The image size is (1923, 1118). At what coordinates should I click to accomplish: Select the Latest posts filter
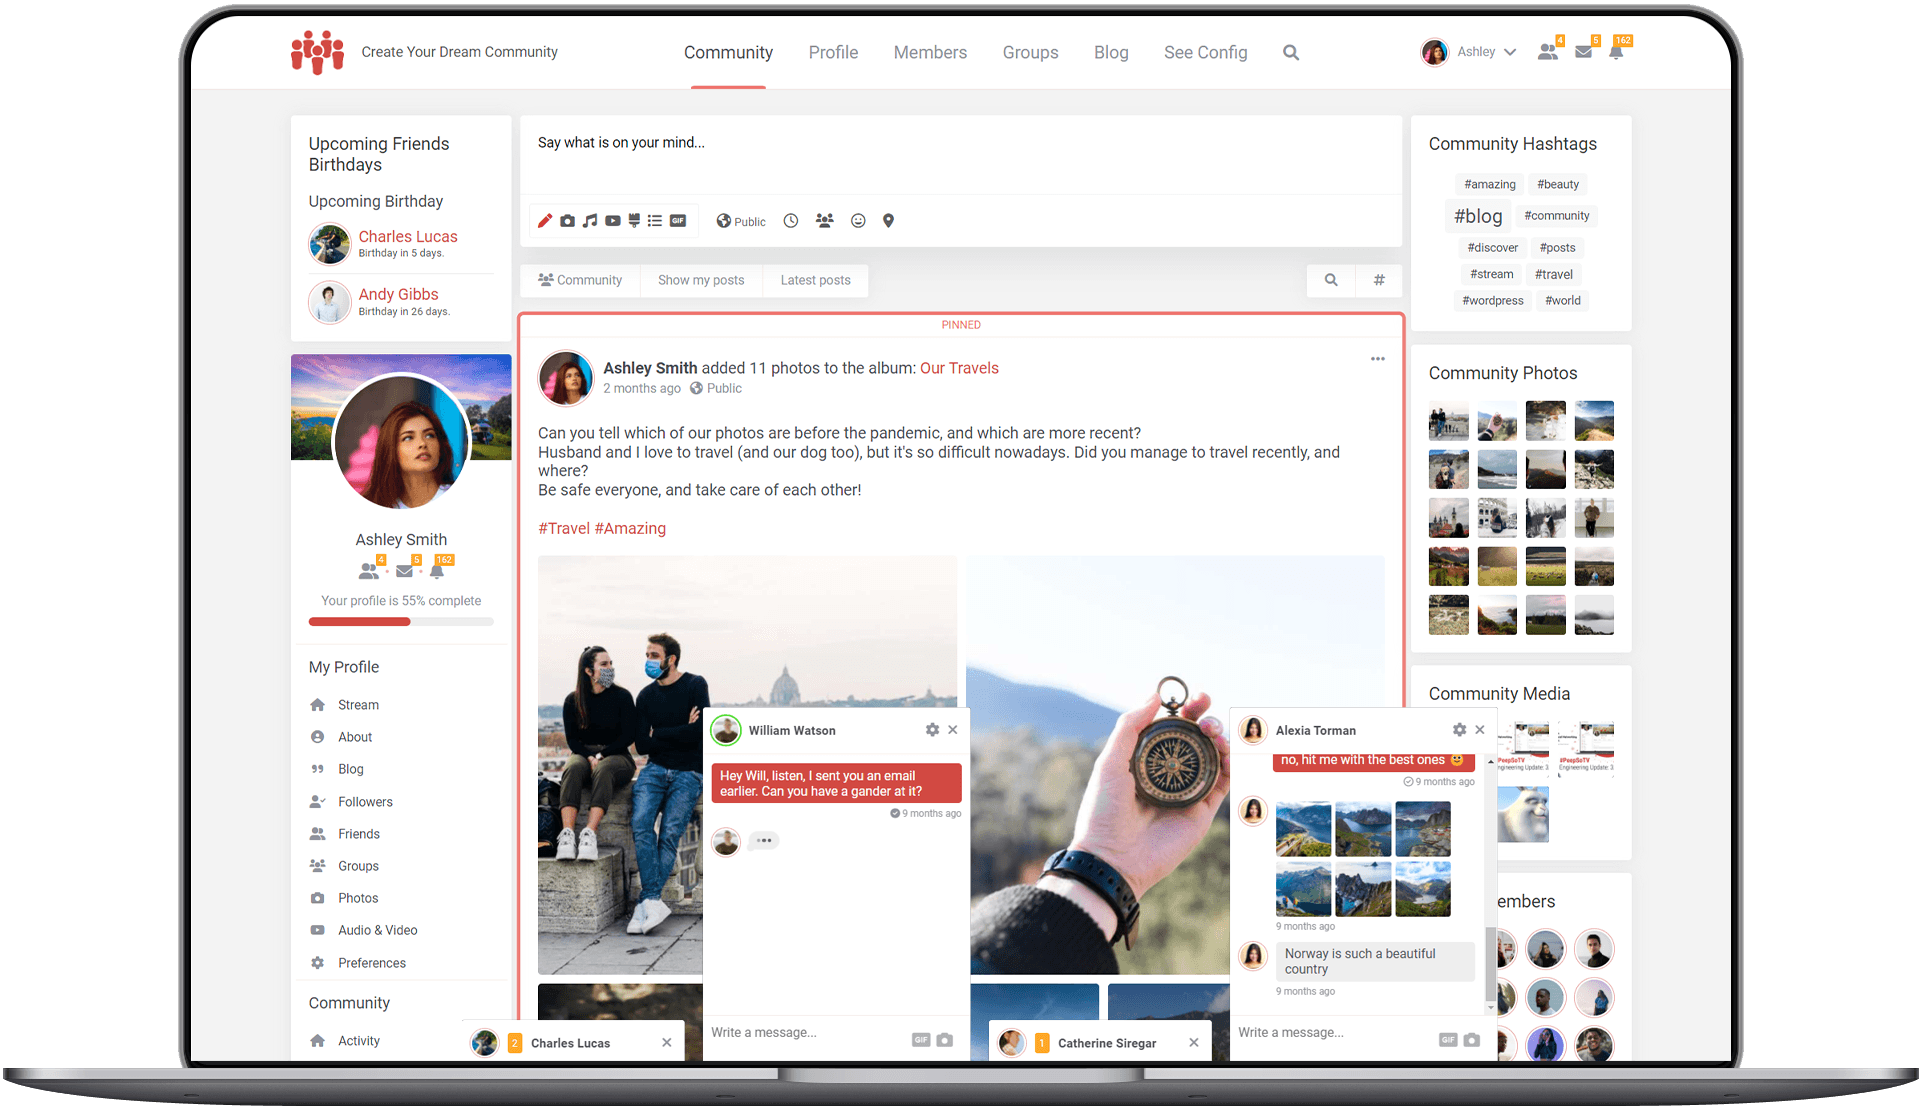[815, 281]
